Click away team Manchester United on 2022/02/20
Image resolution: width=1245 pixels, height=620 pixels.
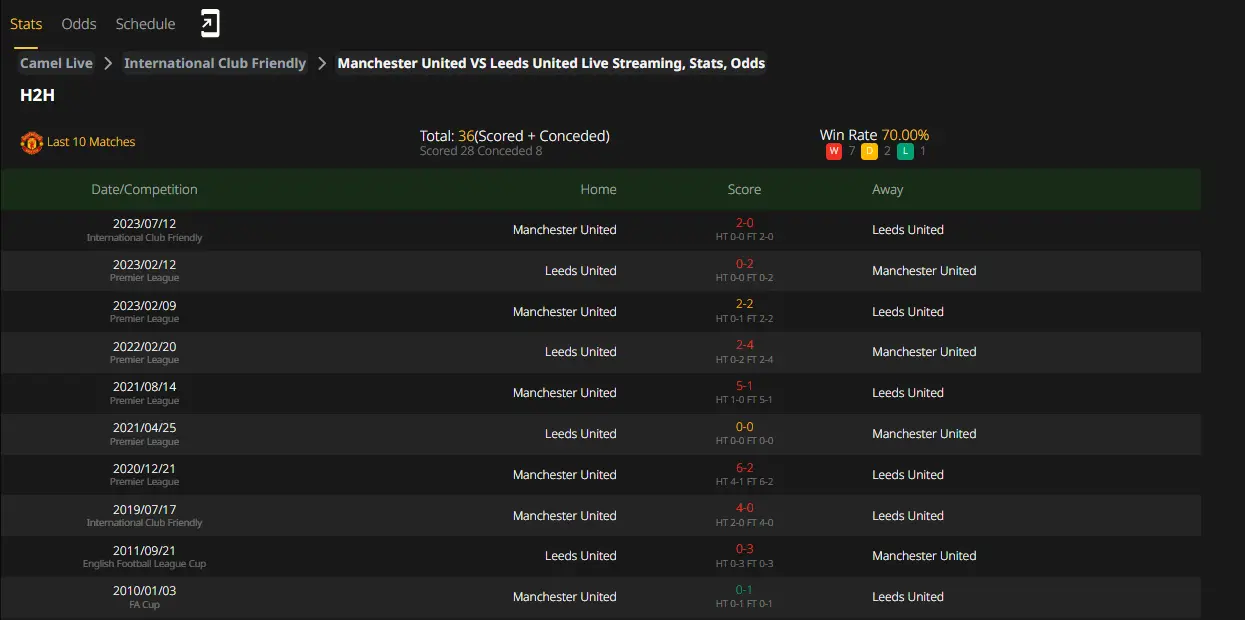click(924, 352)
